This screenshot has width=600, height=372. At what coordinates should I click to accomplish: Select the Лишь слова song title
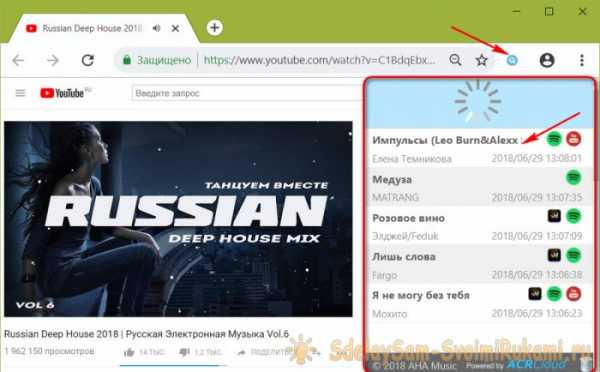pyautogui.click(x=404, y=257)
